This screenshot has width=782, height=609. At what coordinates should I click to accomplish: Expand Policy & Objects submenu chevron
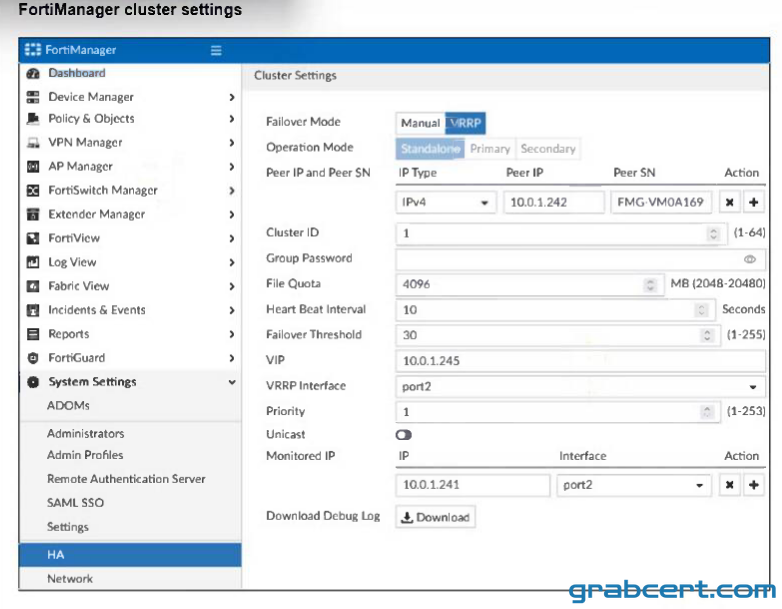pyautogui.click(x=232, y=119)
